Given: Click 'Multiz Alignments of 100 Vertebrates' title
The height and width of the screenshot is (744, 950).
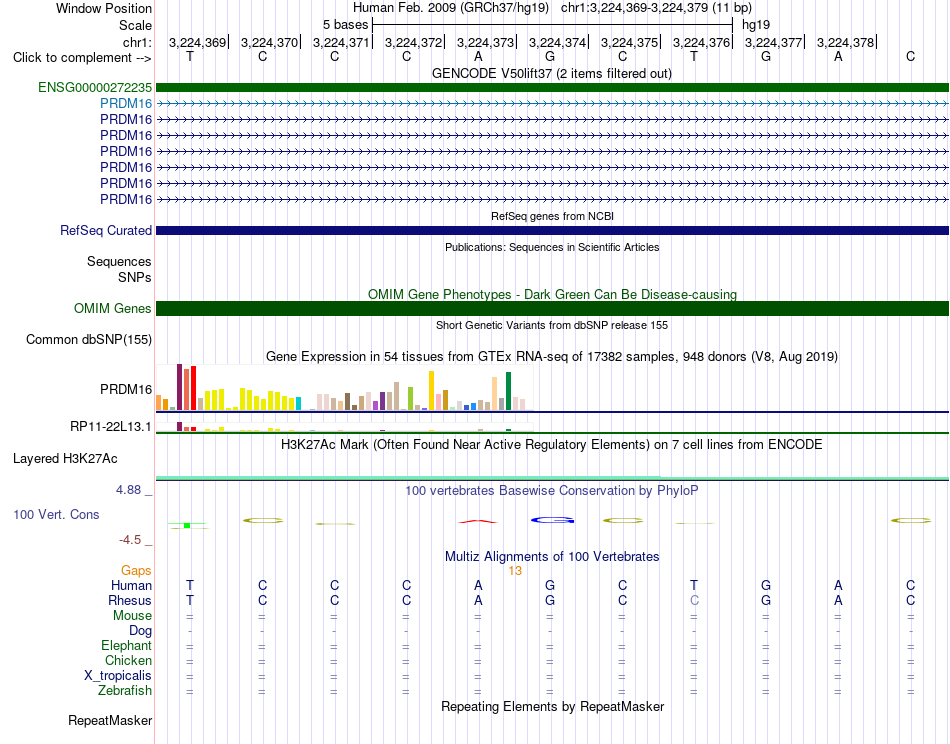Looking at the screenshot, I should pos(552,557).
